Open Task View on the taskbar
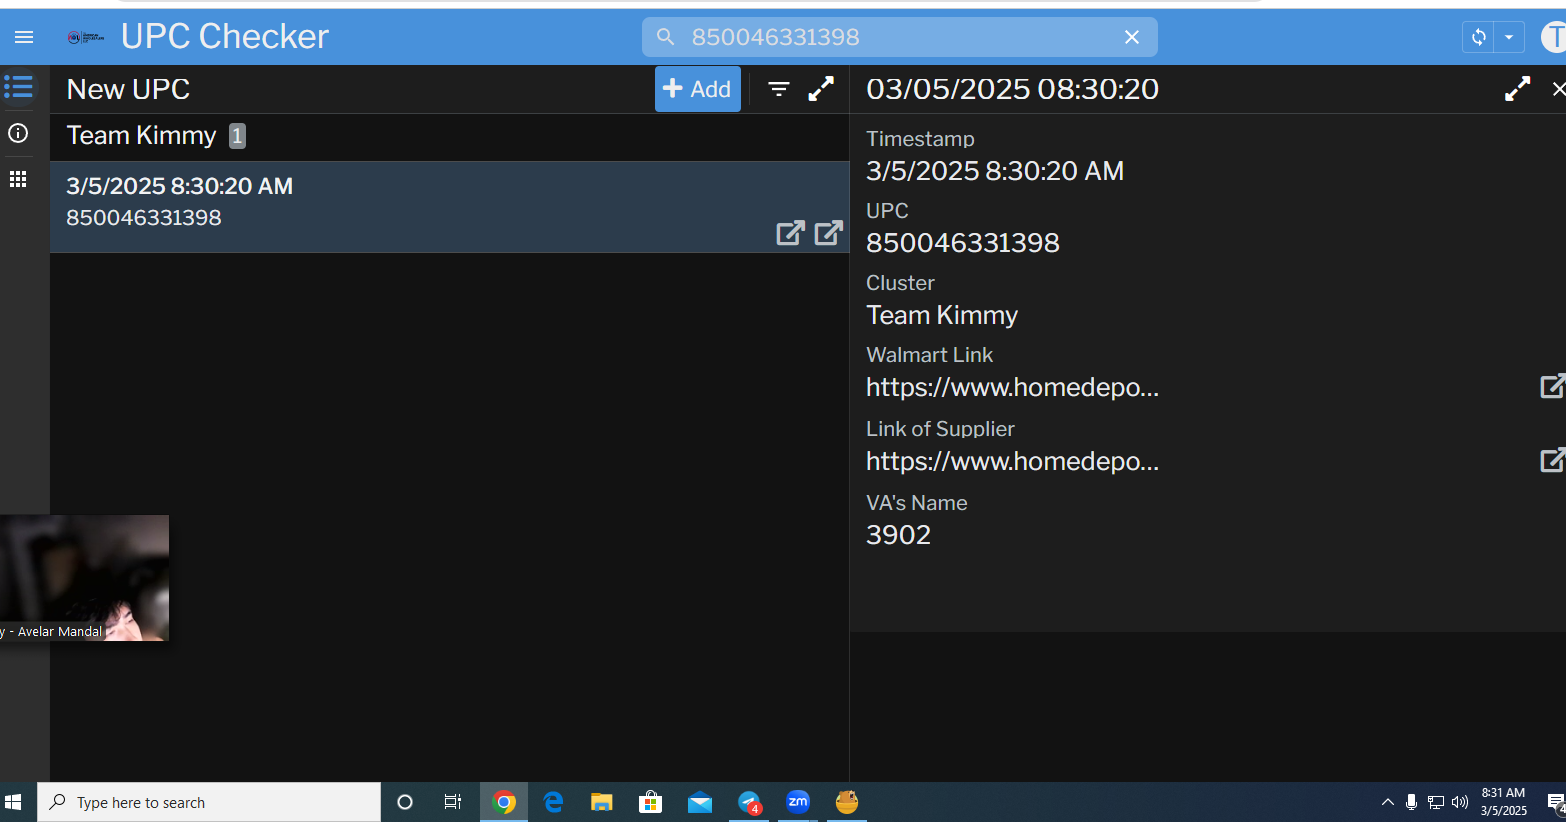 tap(453, 802)
